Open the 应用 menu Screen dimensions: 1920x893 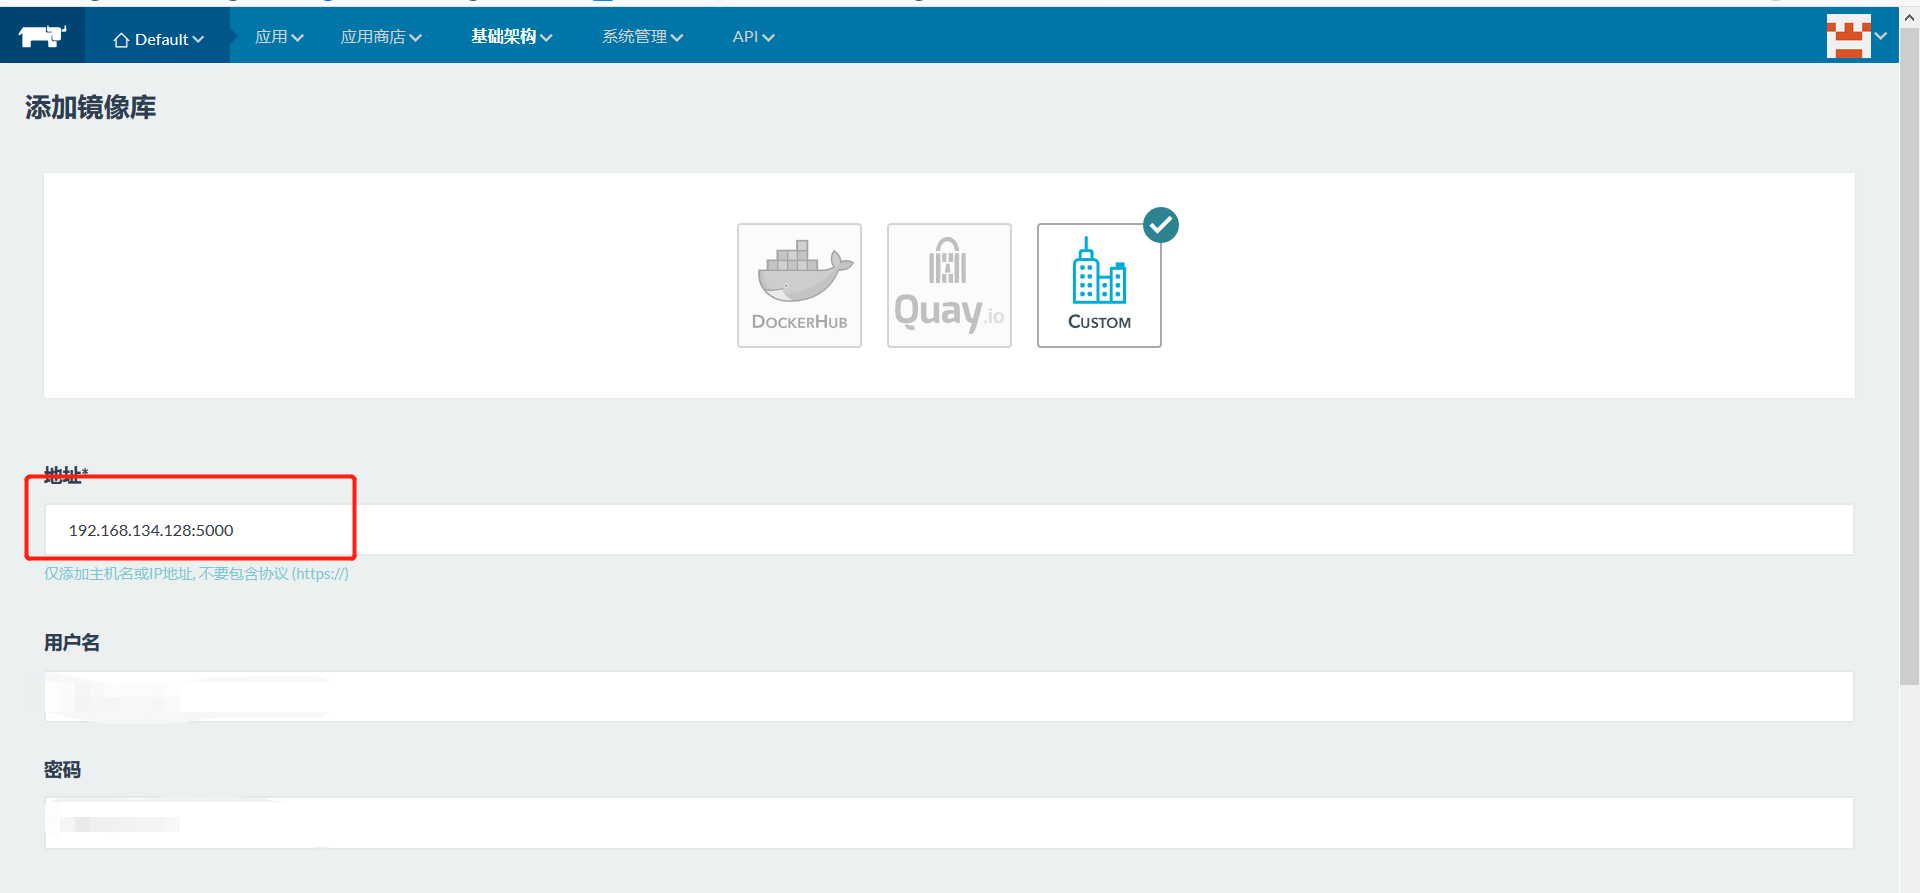click(279, 37)
